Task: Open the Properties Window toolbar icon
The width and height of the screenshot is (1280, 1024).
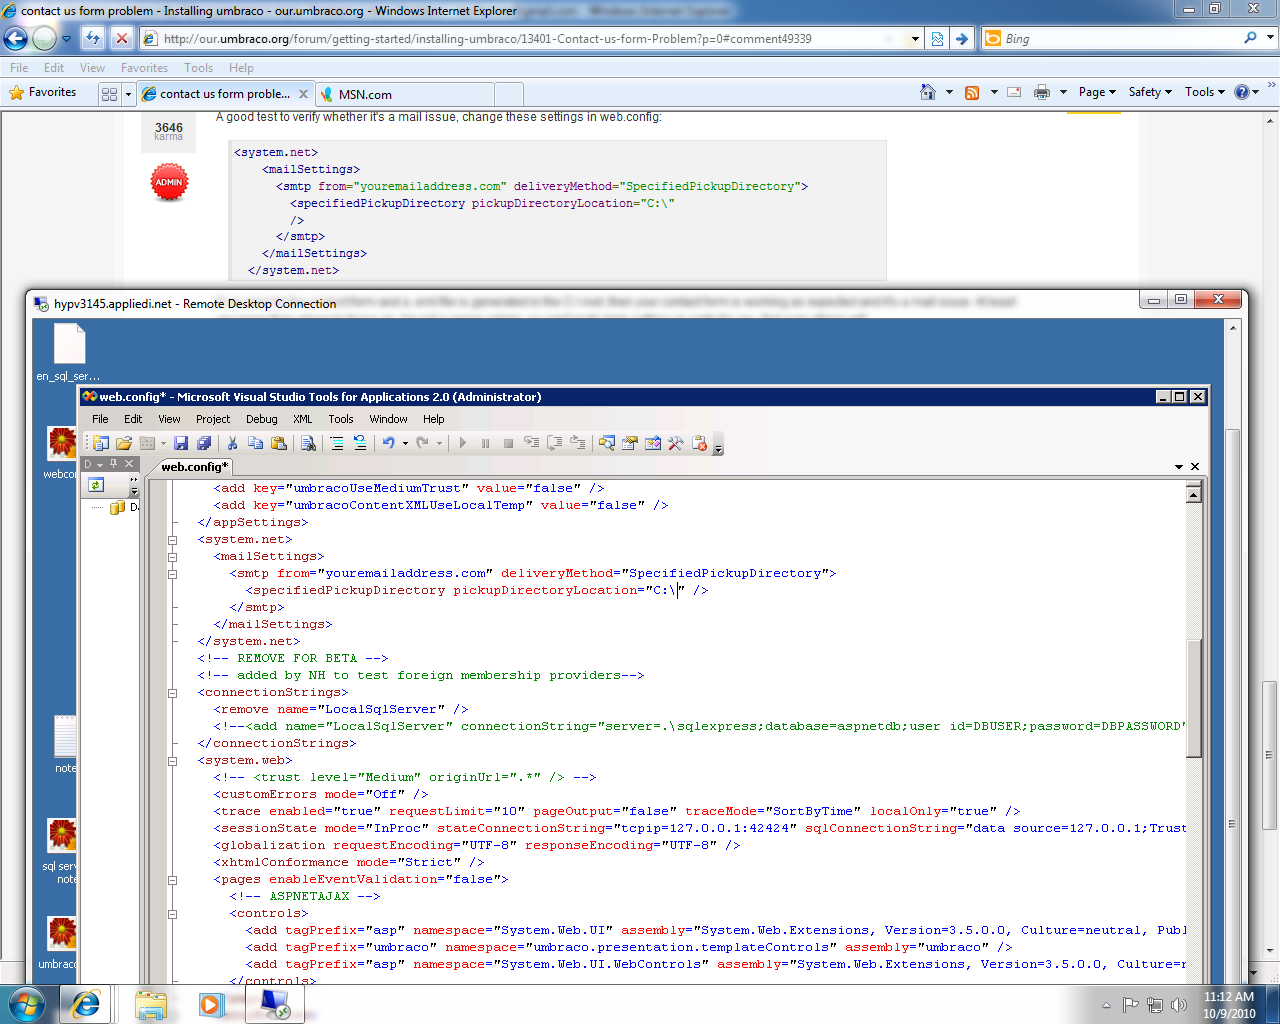Action: tap(630, 443)
